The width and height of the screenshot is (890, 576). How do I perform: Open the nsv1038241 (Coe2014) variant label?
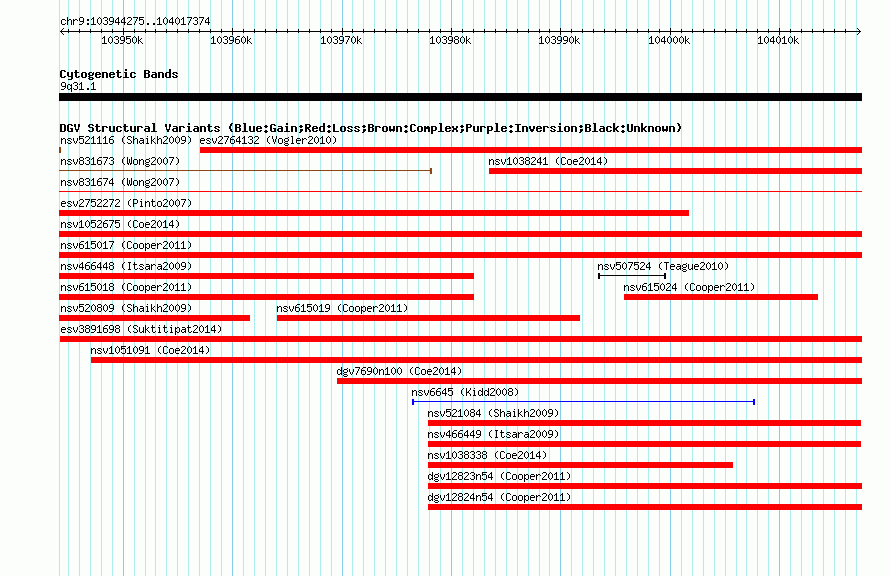548,161
